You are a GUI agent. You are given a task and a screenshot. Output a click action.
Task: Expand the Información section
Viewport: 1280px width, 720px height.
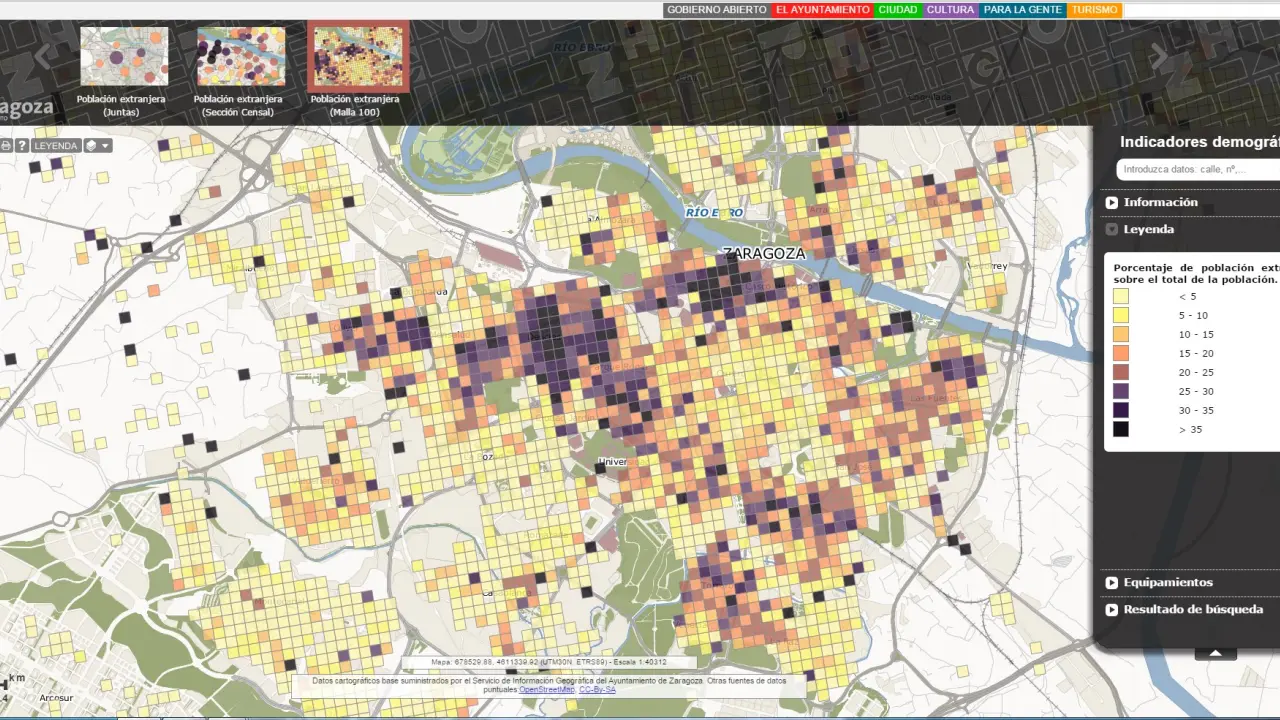[1160, 202]
